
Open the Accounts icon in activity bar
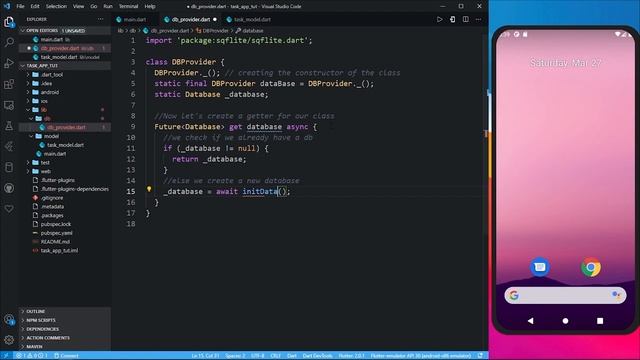9,320
